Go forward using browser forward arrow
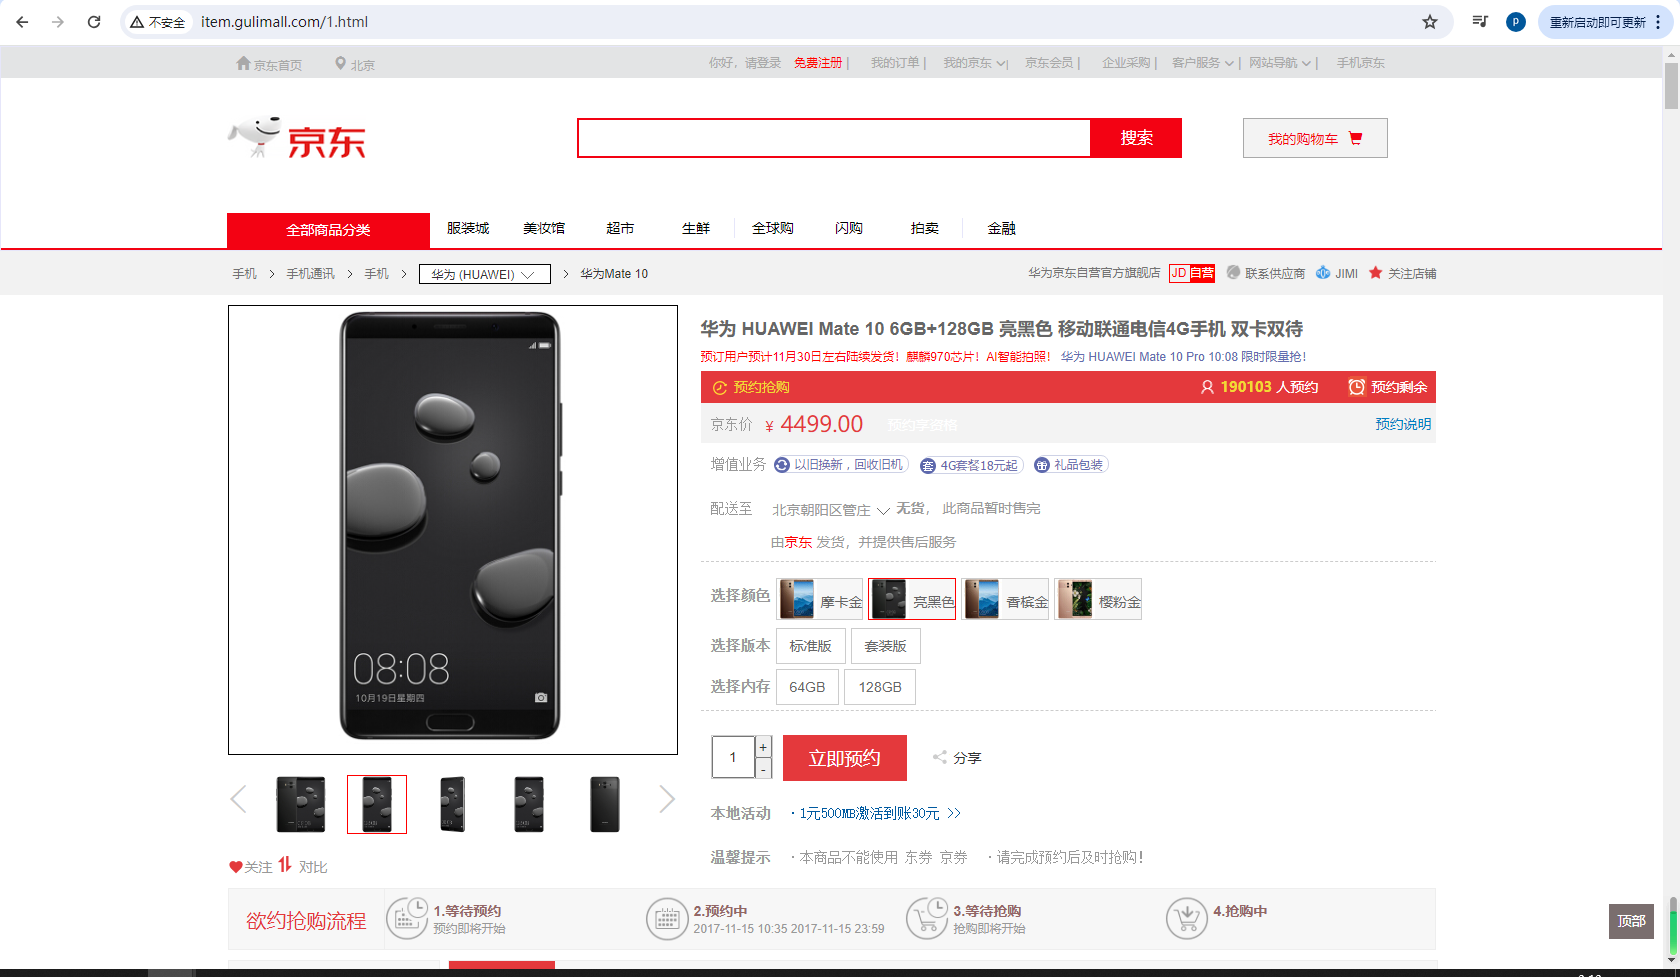 58,22
